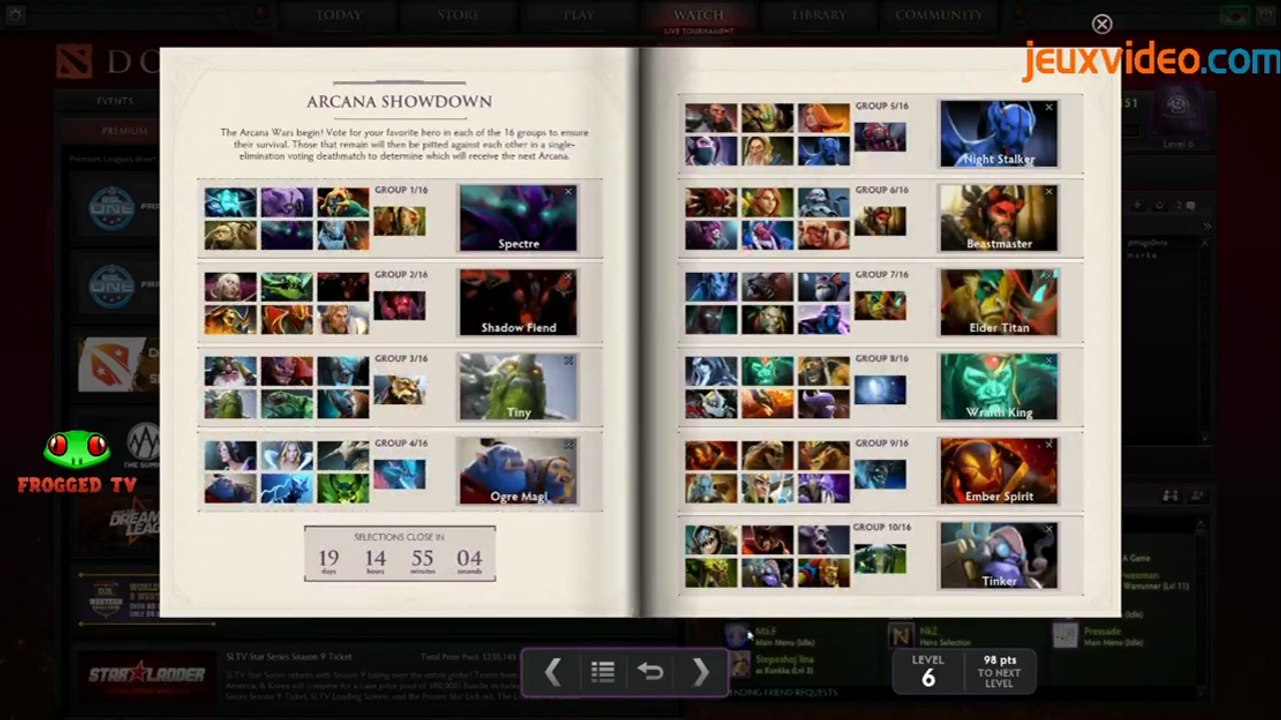Open the LIBRARY tab
The height and width of the screenshot is (720, 1281).
[818, 15]
